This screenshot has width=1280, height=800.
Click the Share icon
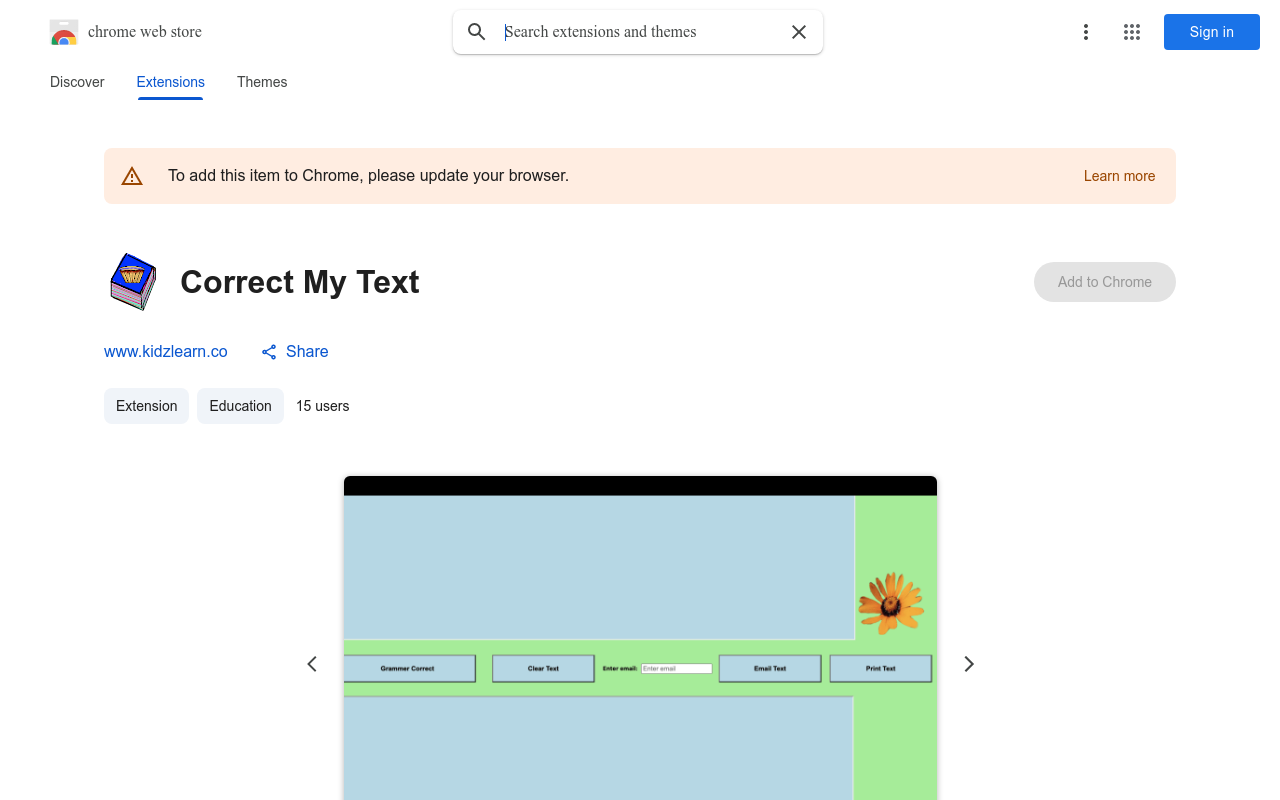(x=269, y=352)
